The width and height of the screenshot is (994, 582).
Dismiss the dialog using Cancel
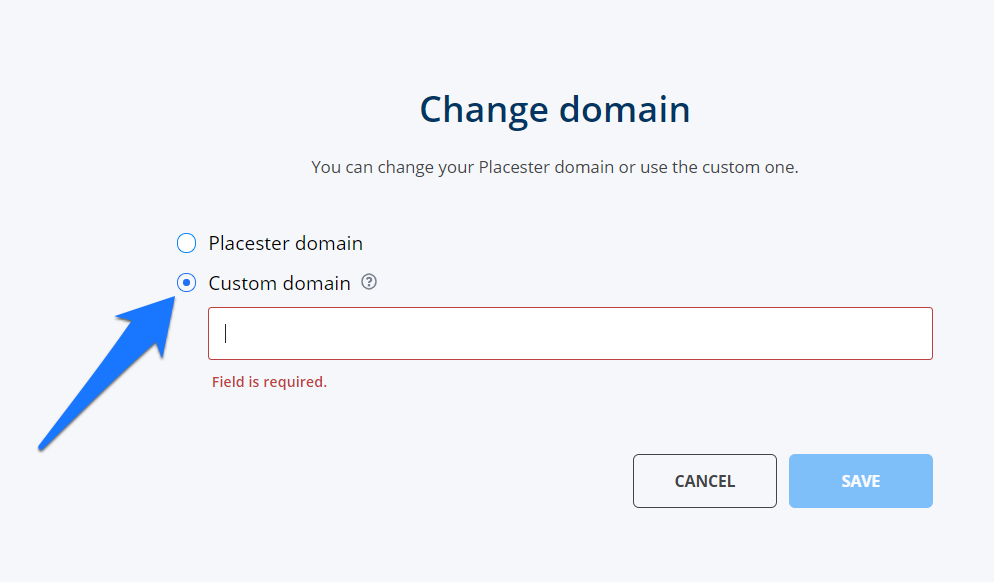click(704, 481)
